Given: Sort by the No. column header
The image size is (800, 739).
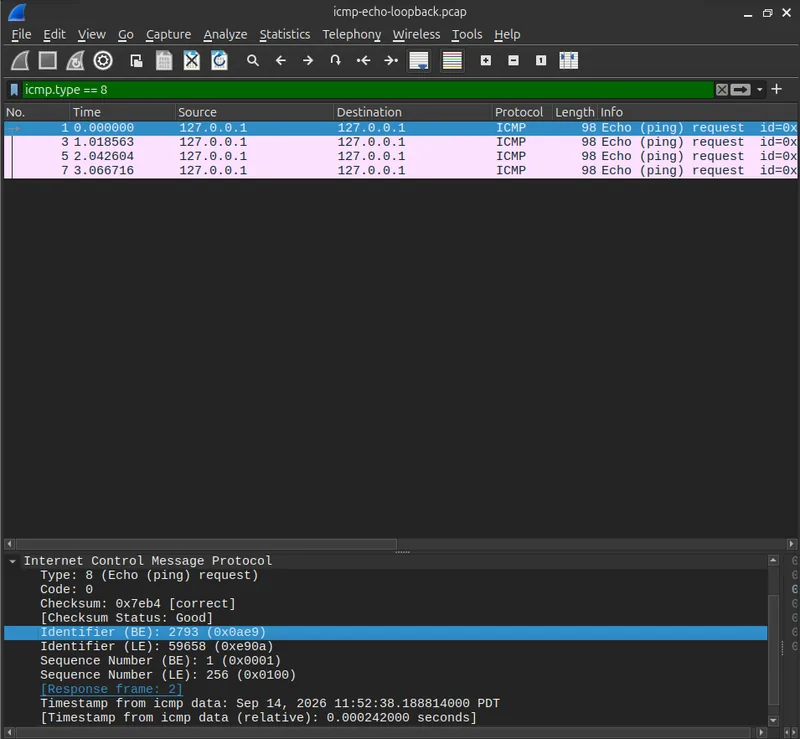Looking at the screenshot, I should (36, 112).
